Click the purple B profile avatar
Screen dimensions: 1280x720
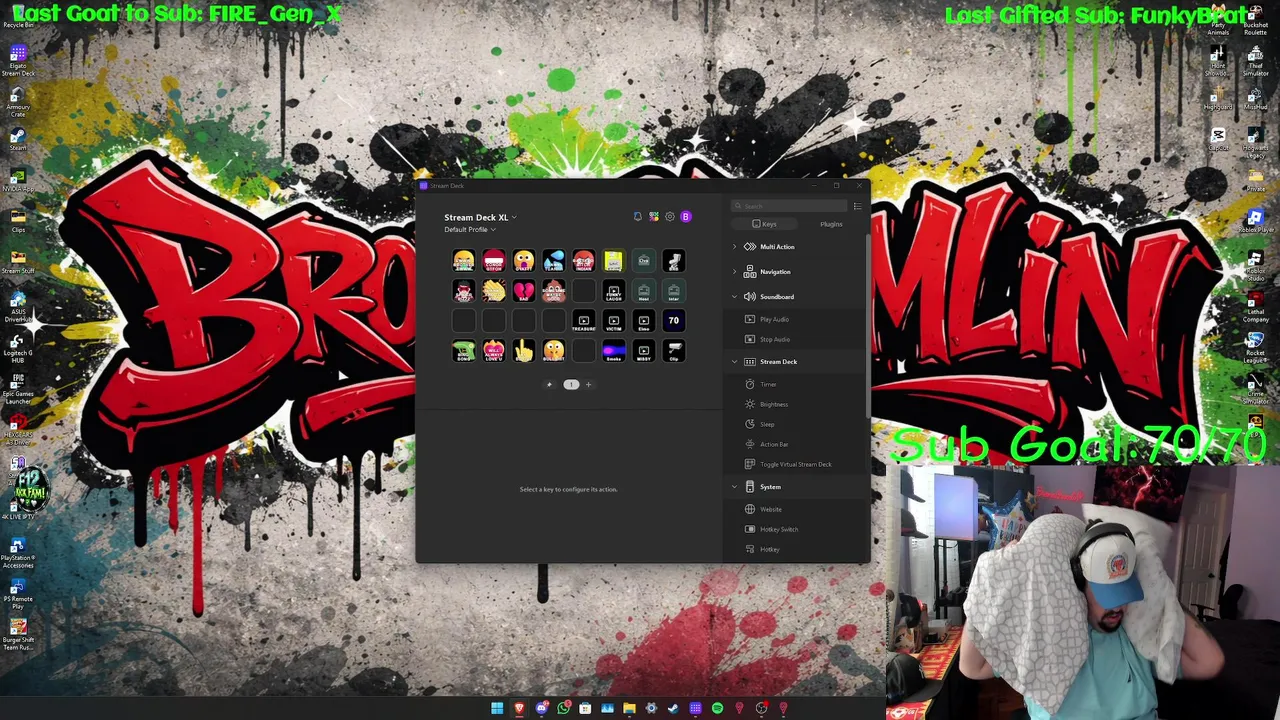tap(685, 217)
